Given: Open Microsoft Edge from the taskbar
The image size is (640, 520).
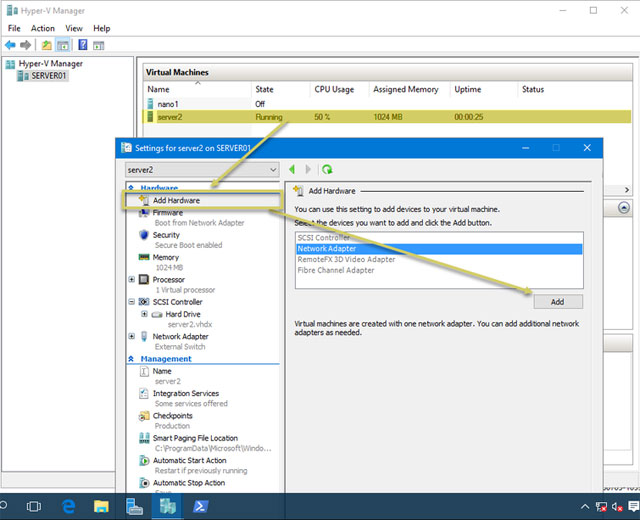Looking at the screenshot, I should point(69,506).
